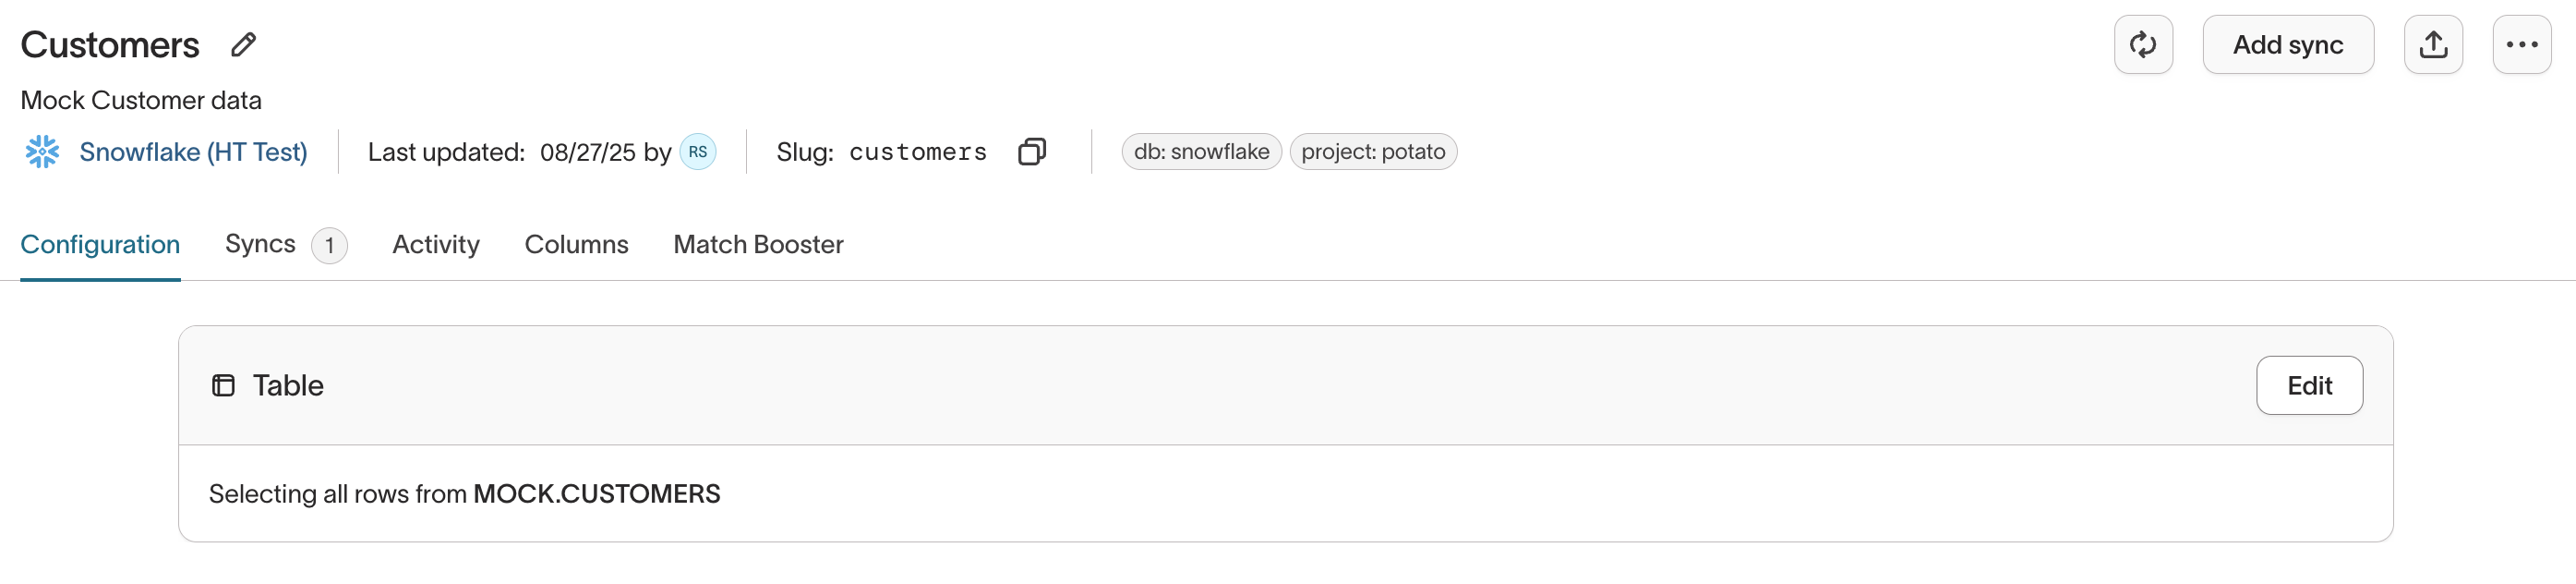
Task: Open the Match Booster tab
Action: pyautogui.click(x=758, y=244)
